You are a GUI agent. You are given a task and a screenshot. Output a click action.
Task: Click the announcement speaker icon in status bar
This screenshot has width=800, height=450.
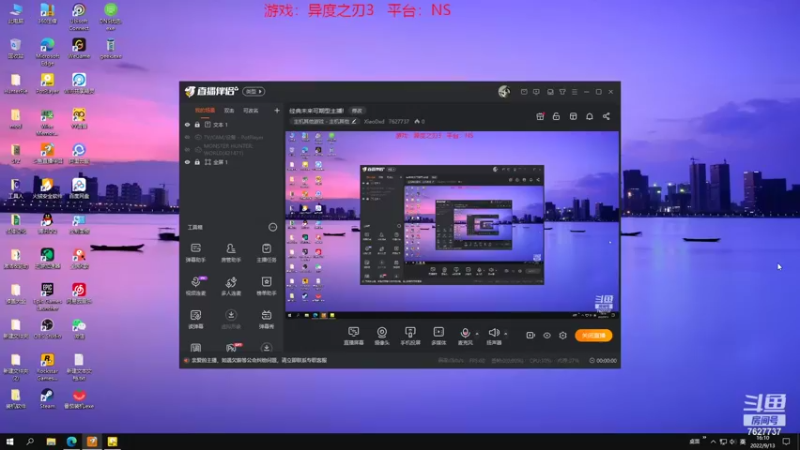click(x=187, y=360)
